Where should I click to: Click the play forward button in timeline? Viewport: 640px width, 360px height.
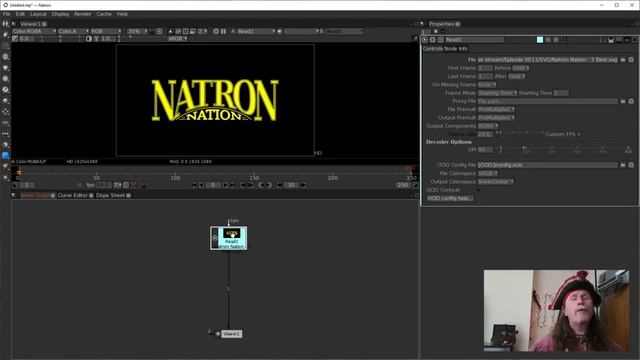pyautogui.click(x=225, y=185)
